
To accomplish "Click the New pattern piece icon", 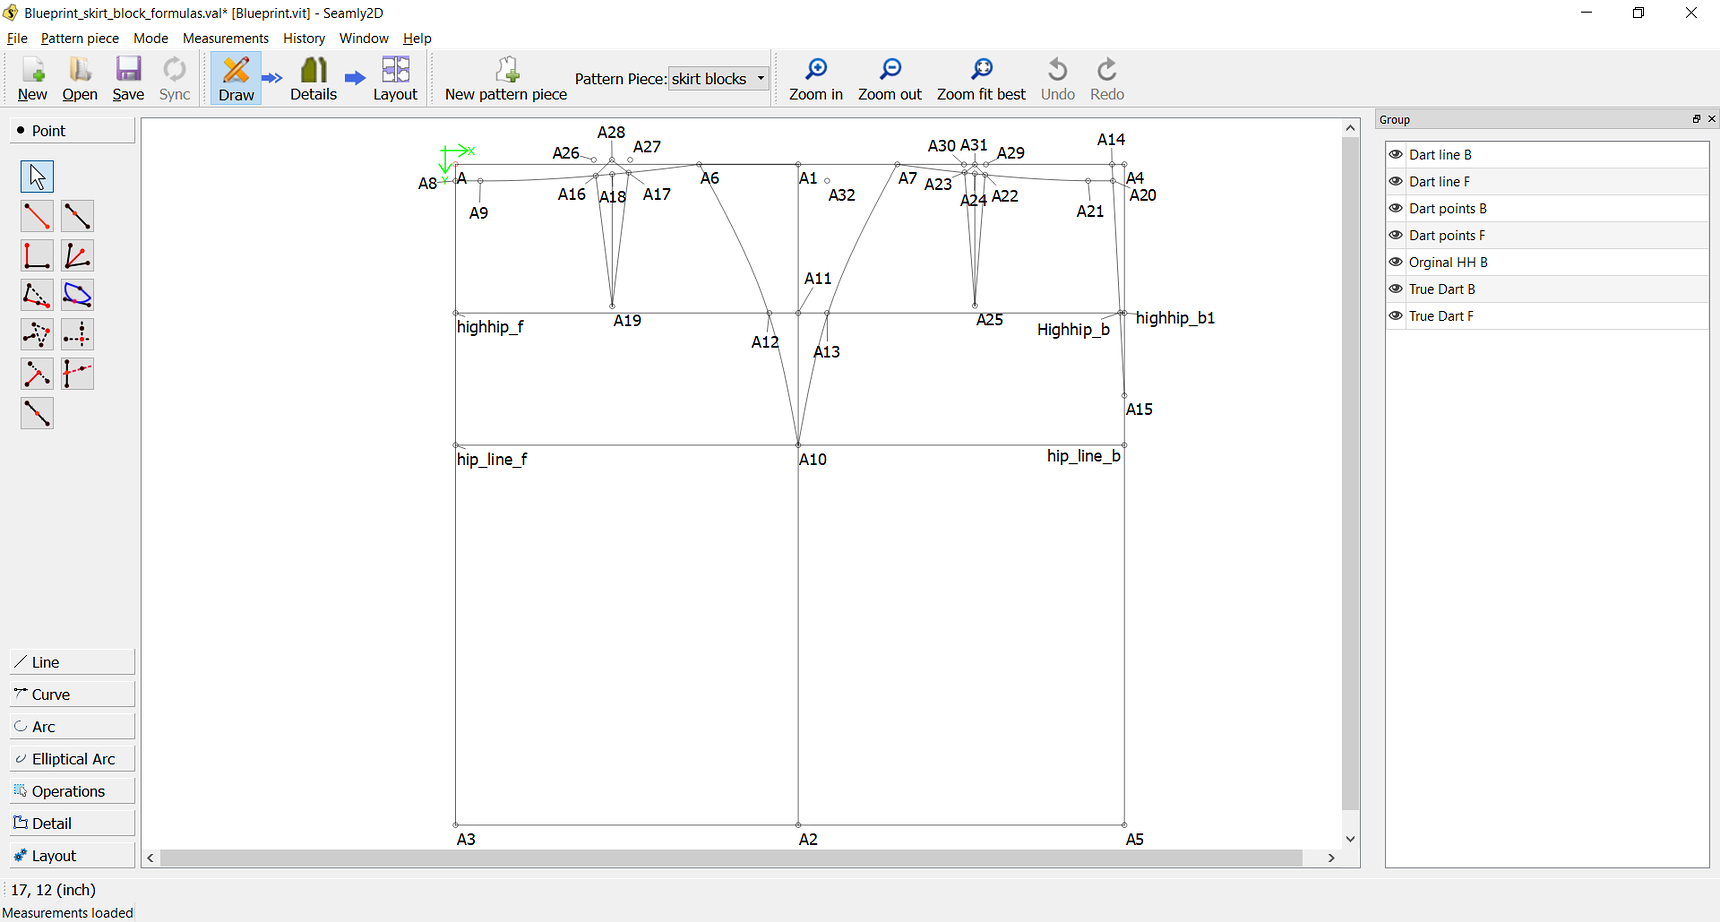I will pyautogui.click(x=505, y=78).
